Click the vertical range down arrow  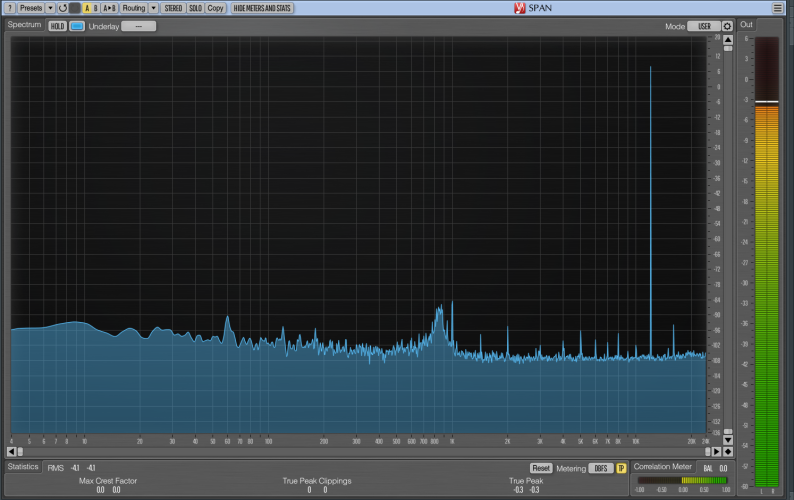(x=728, y=440)
